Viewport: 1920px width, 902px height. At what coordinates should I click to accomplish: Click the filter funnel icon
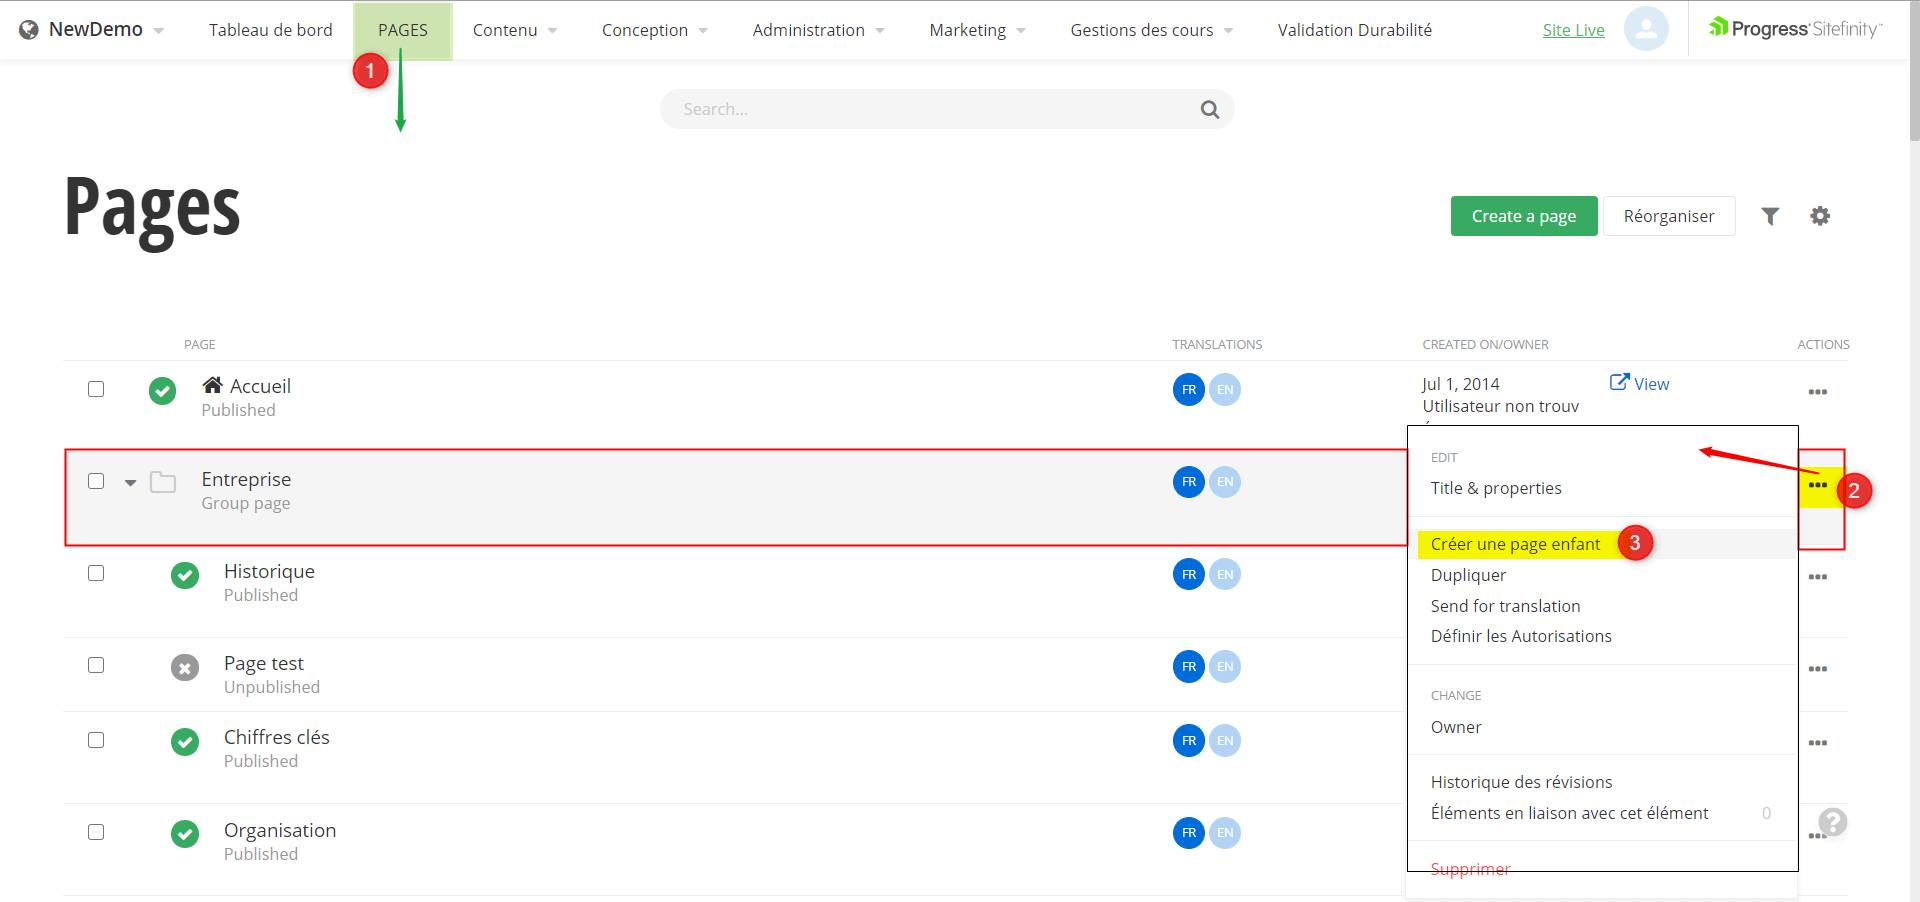[x=1770, y=216]
